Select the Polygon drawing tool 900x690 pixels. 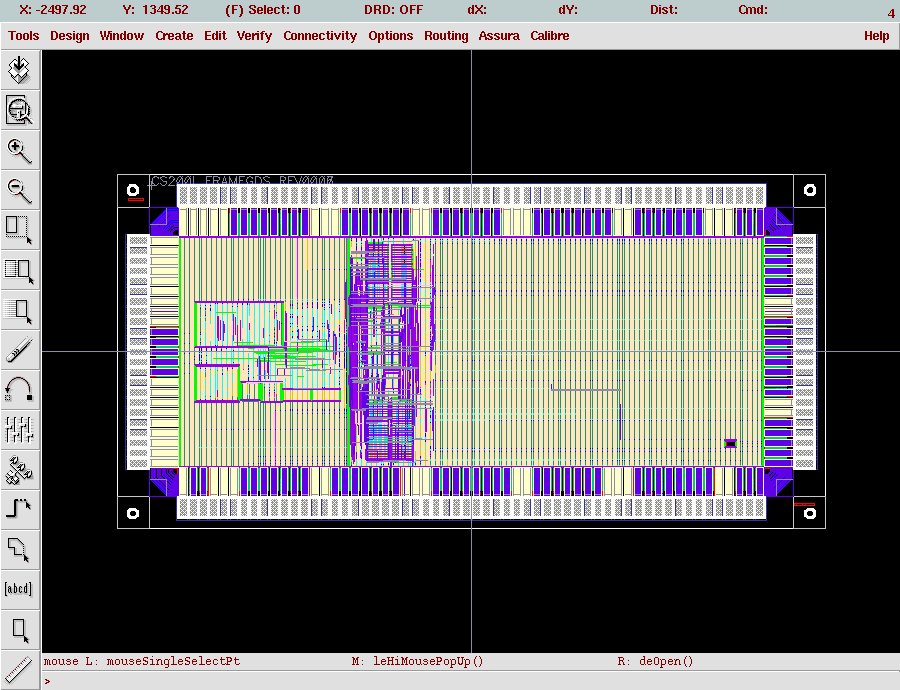point(19,549)
